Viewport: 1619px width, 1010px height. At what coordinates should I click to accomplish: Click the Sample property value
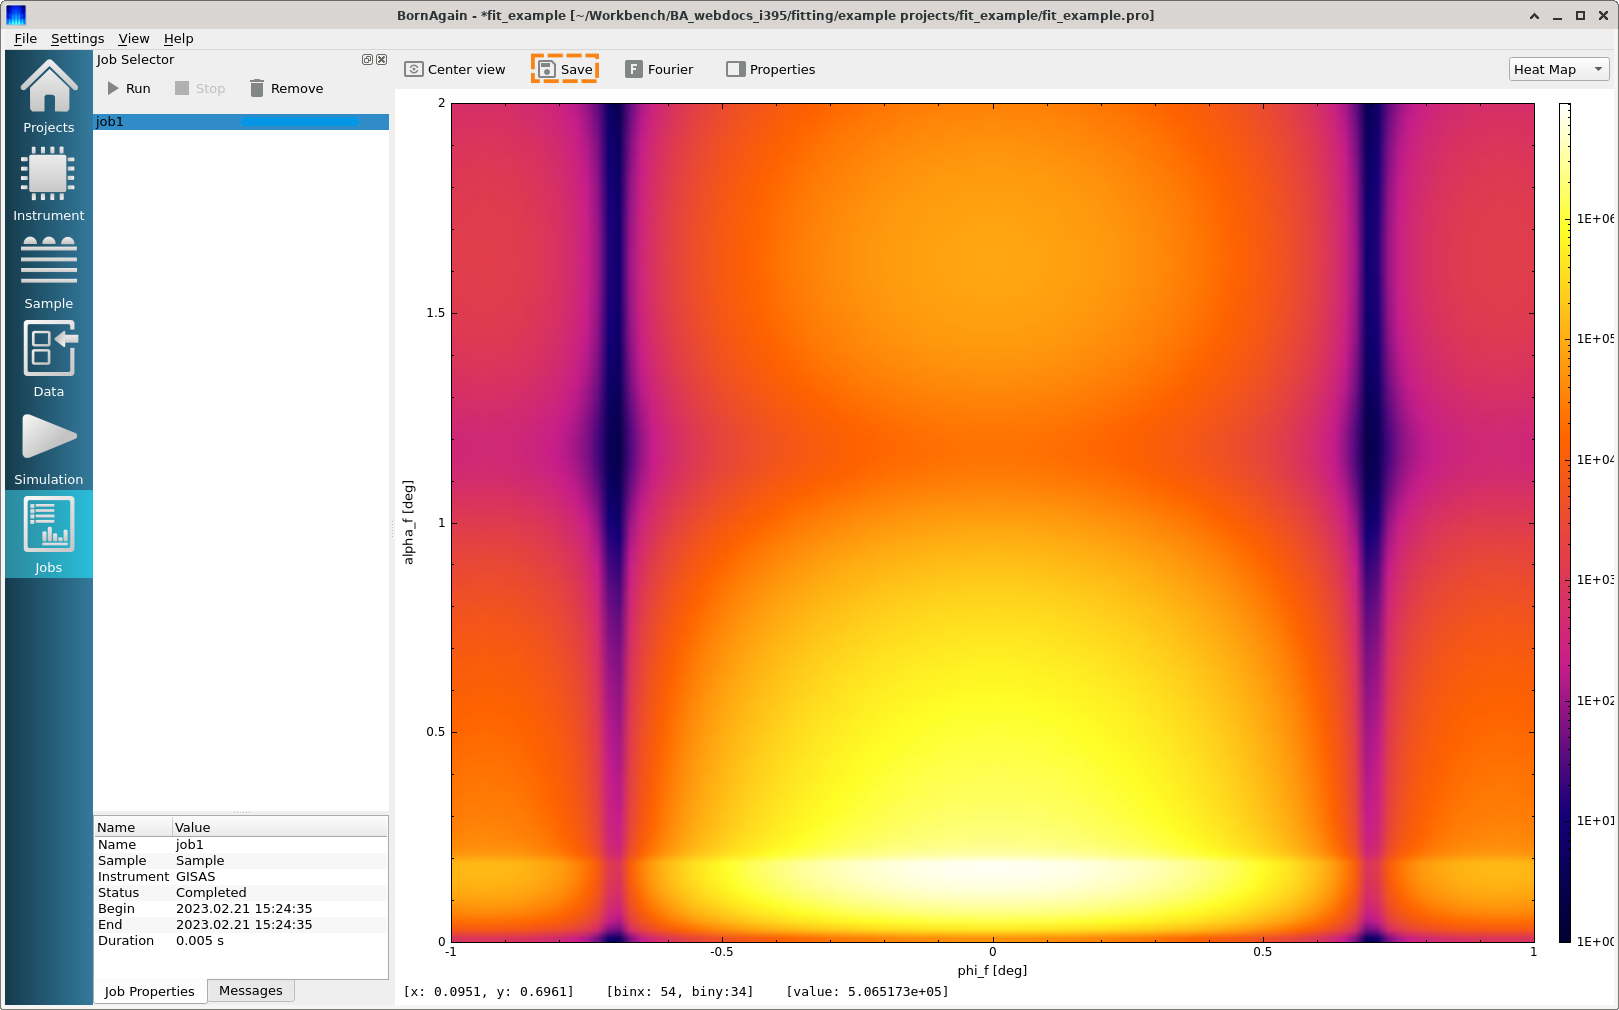click(x=280, y=860)
